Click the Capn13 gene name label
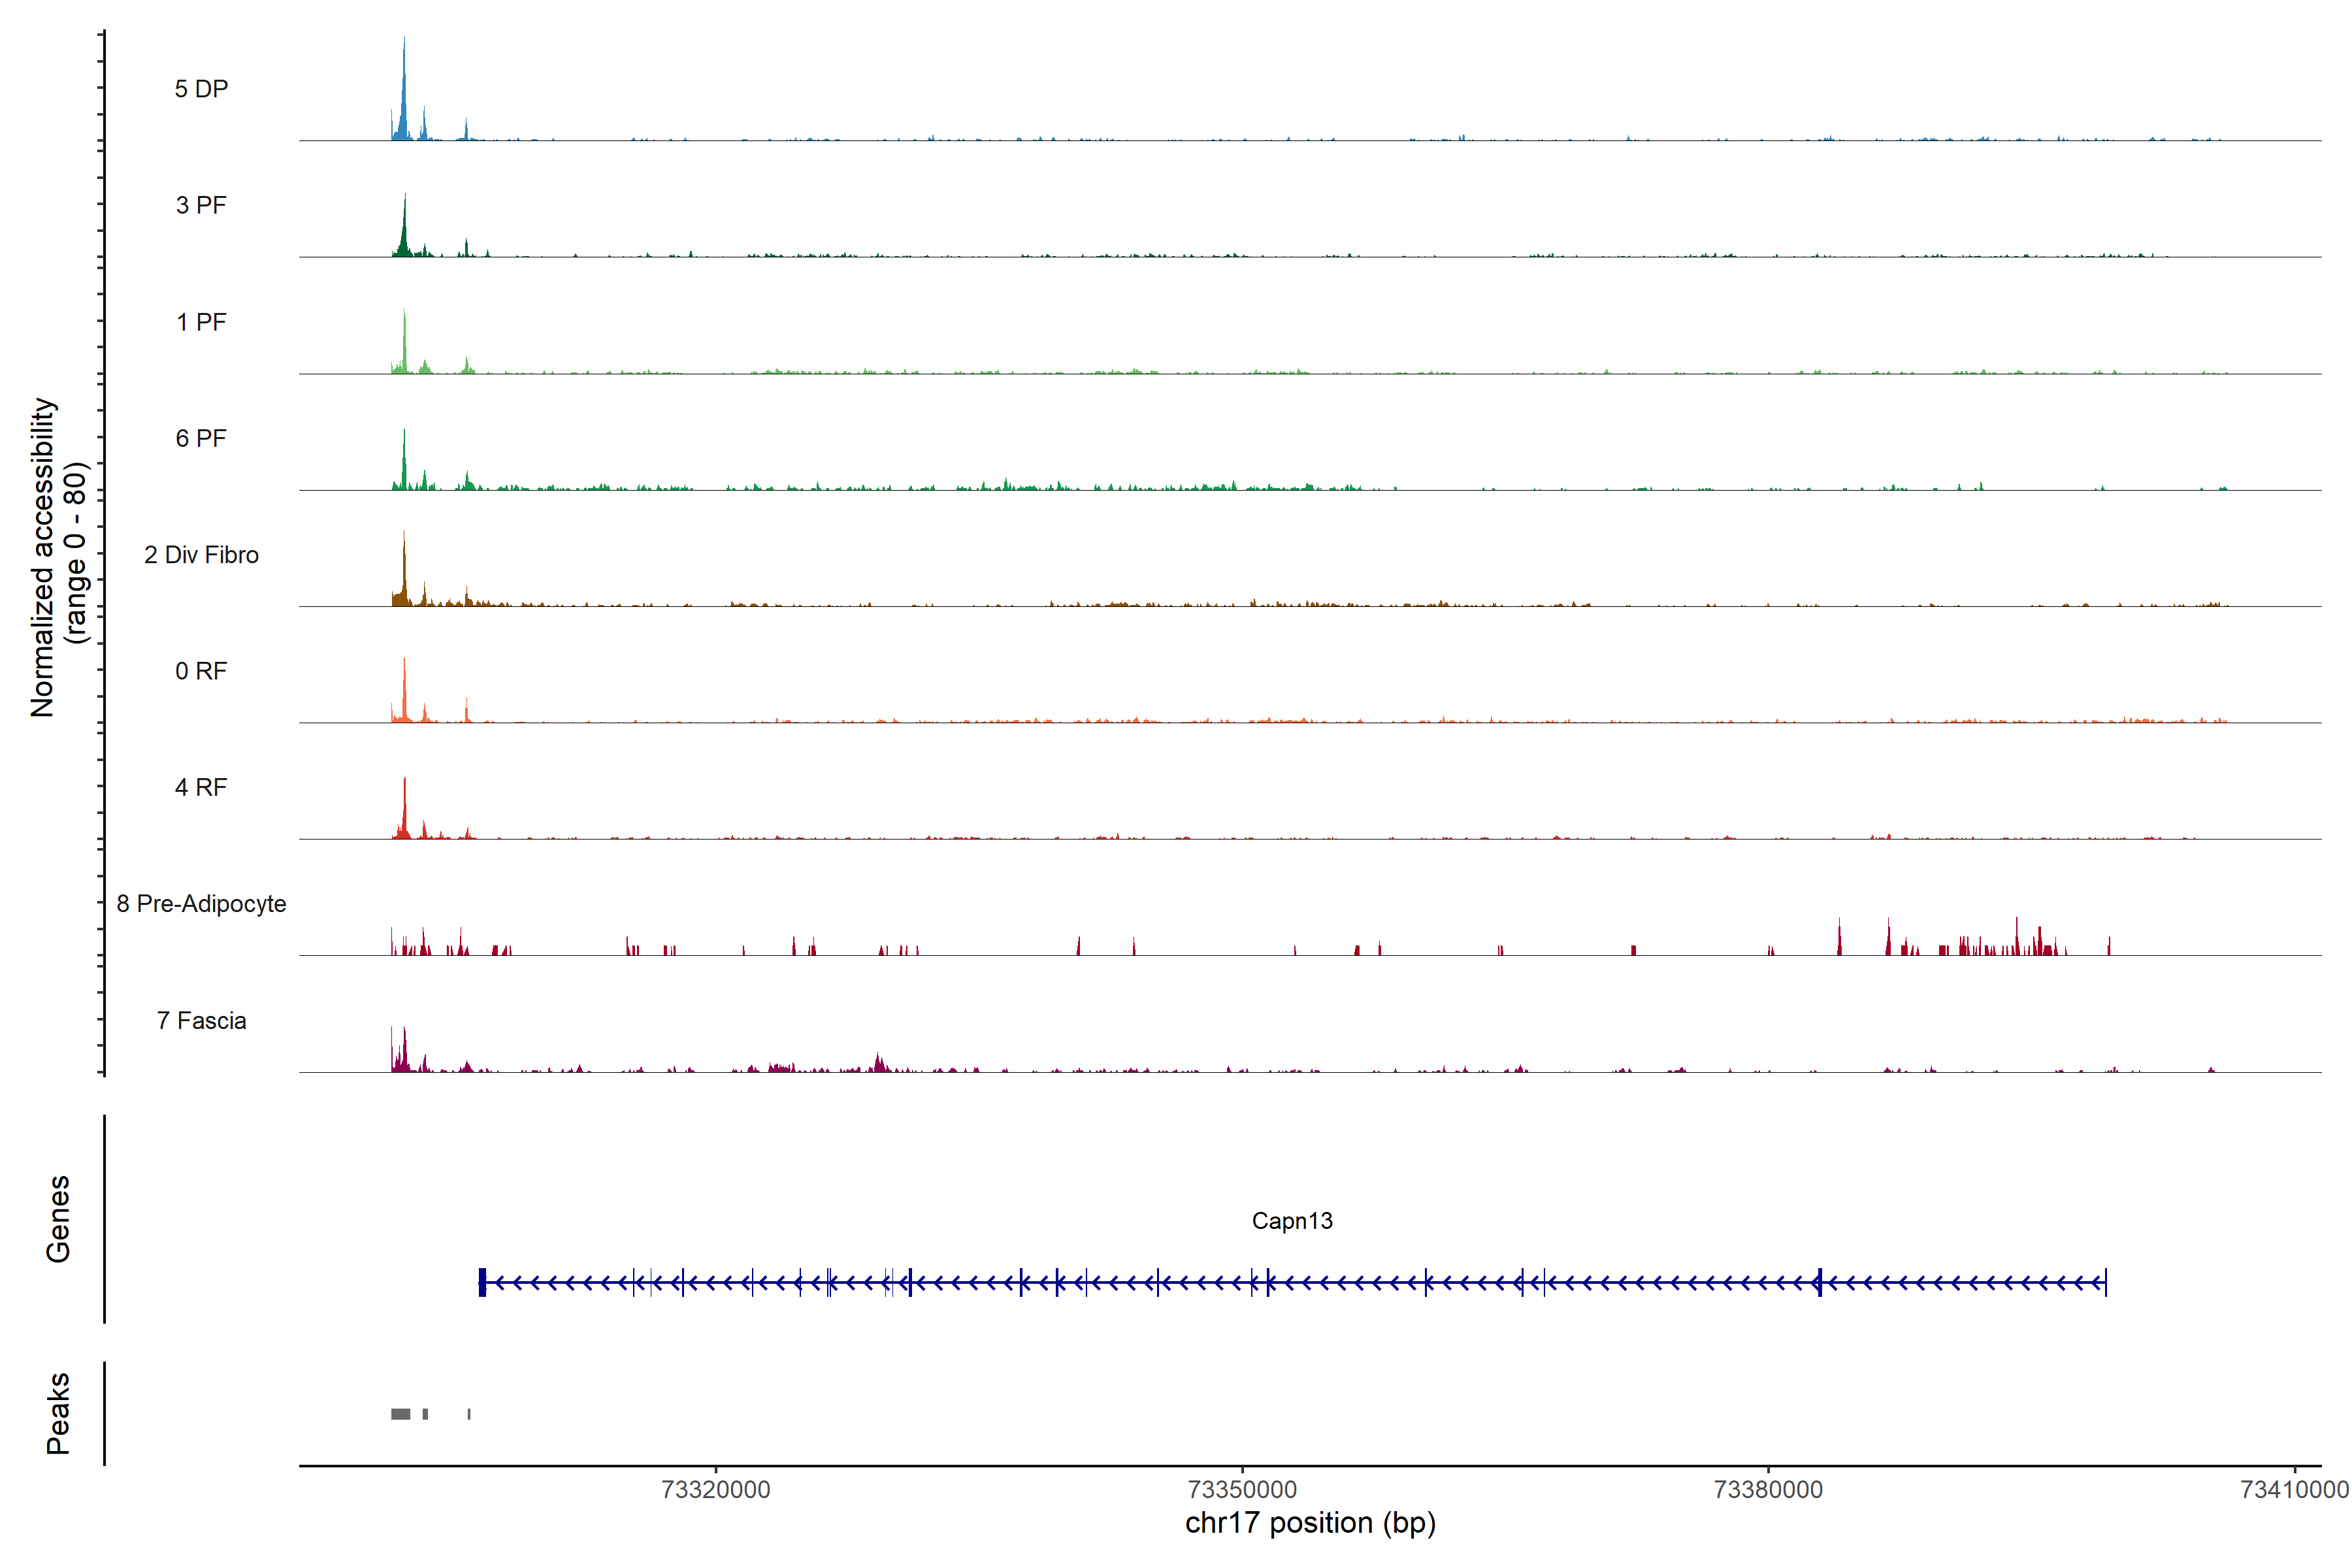Image resolution: width=2352 pixels, height=1568 pixels. (x=1292, y=1221)
